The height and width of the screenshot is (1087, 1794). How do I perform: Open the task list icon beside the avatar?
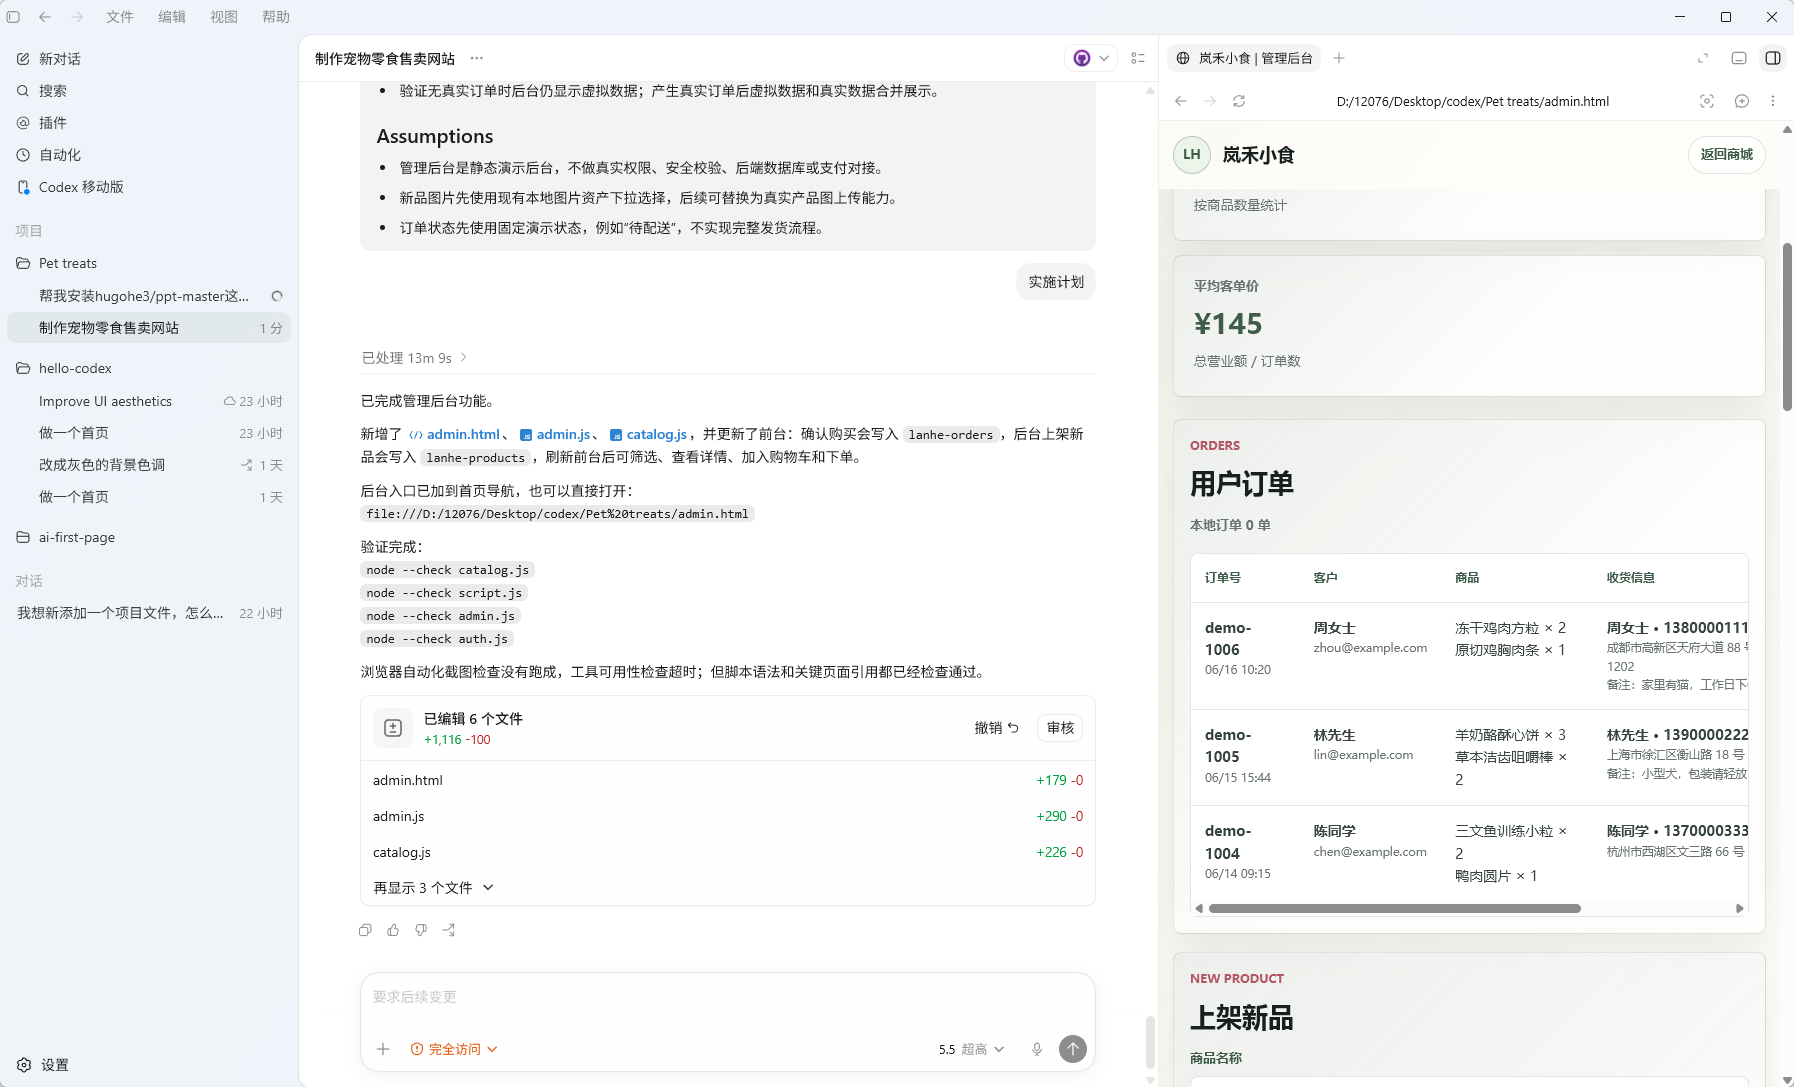coord(1138,58)
